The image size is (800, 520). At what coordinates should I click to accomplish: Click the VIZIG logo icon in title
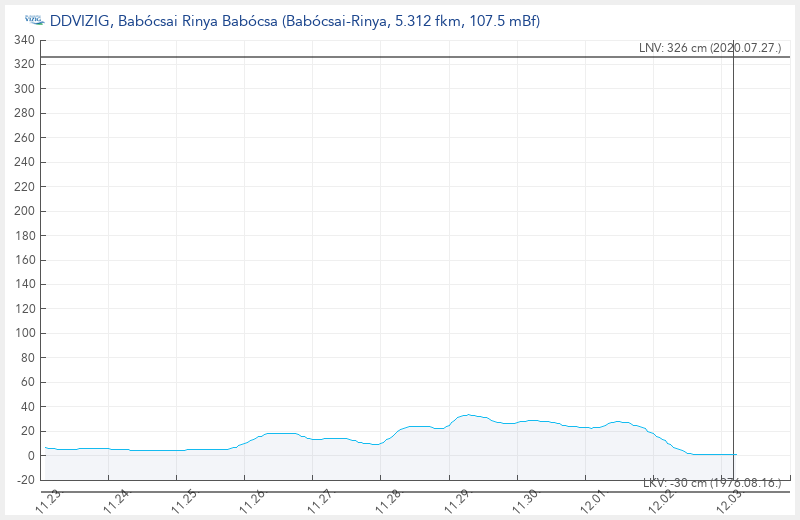[x=33, y=20]
